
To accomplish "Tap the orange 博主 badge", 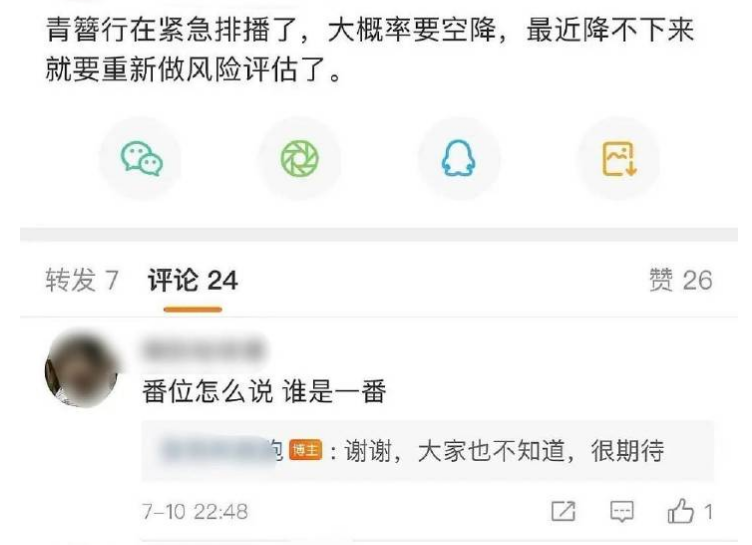I will (x=306, y=450).
